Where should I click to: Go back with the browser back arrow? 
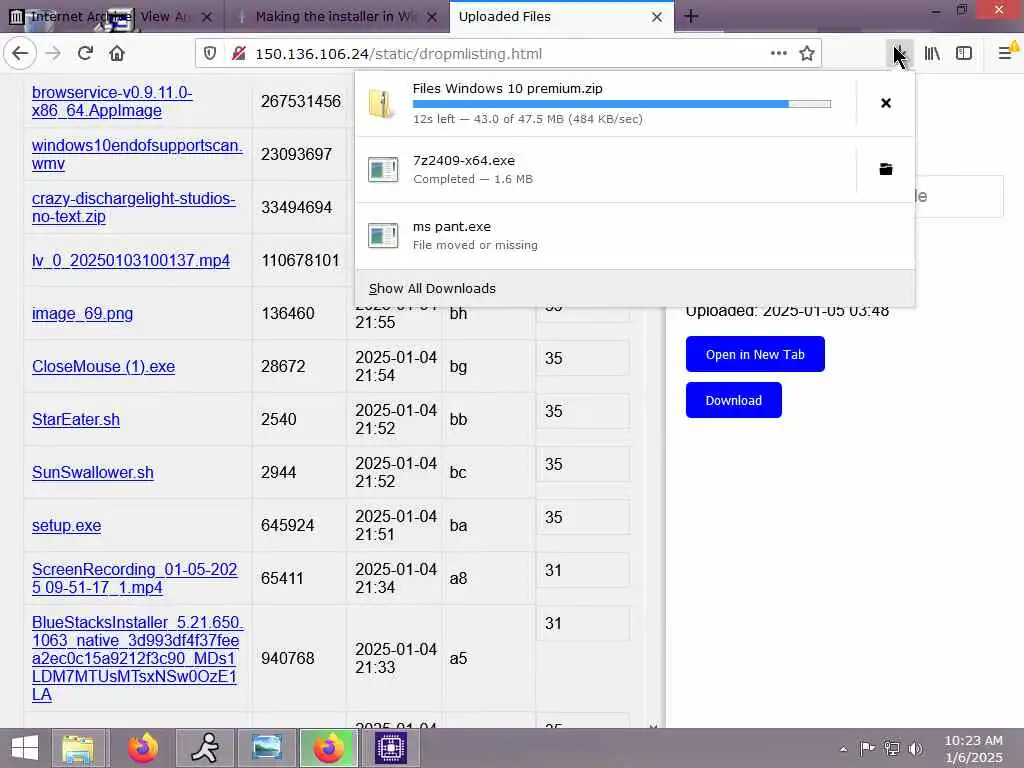click(20, 53)
